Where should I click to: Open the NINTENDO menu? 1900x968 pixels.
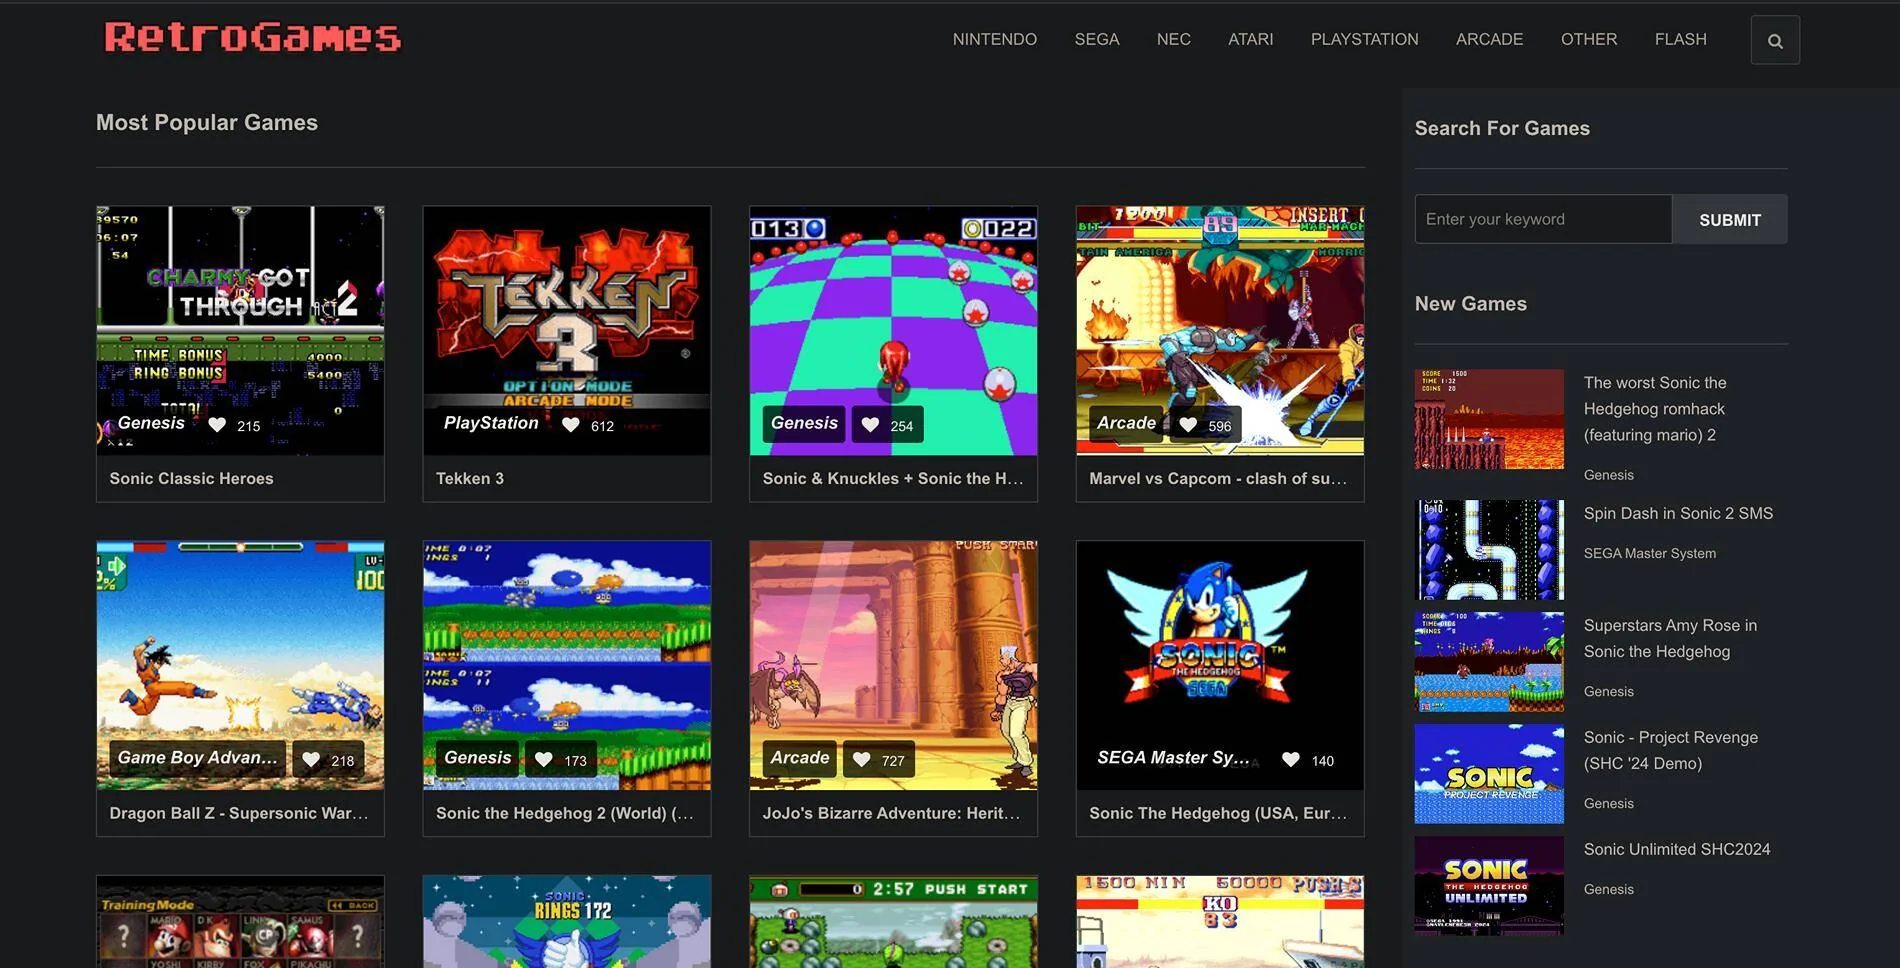[x=995, y=39]
